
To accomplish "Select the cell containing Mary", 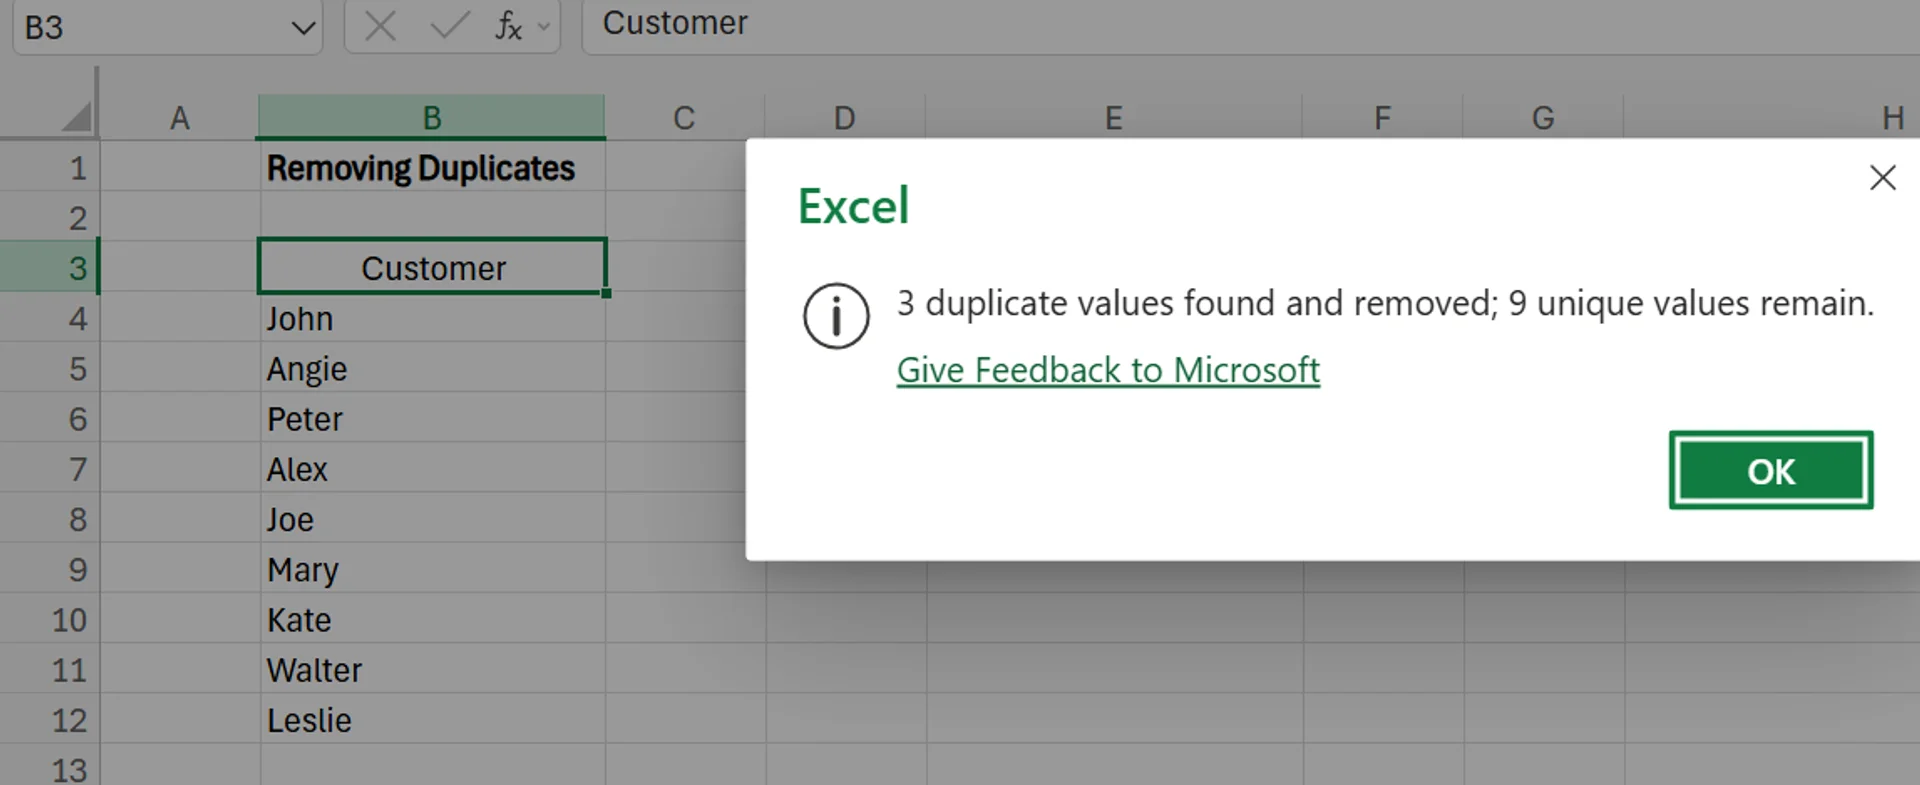I will click(432, 568).
